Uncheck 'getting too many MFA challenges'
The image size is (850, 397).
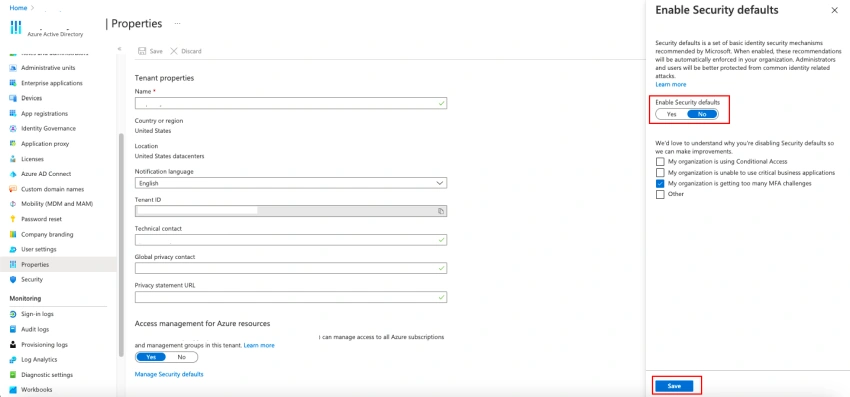(x=660, y=183)
